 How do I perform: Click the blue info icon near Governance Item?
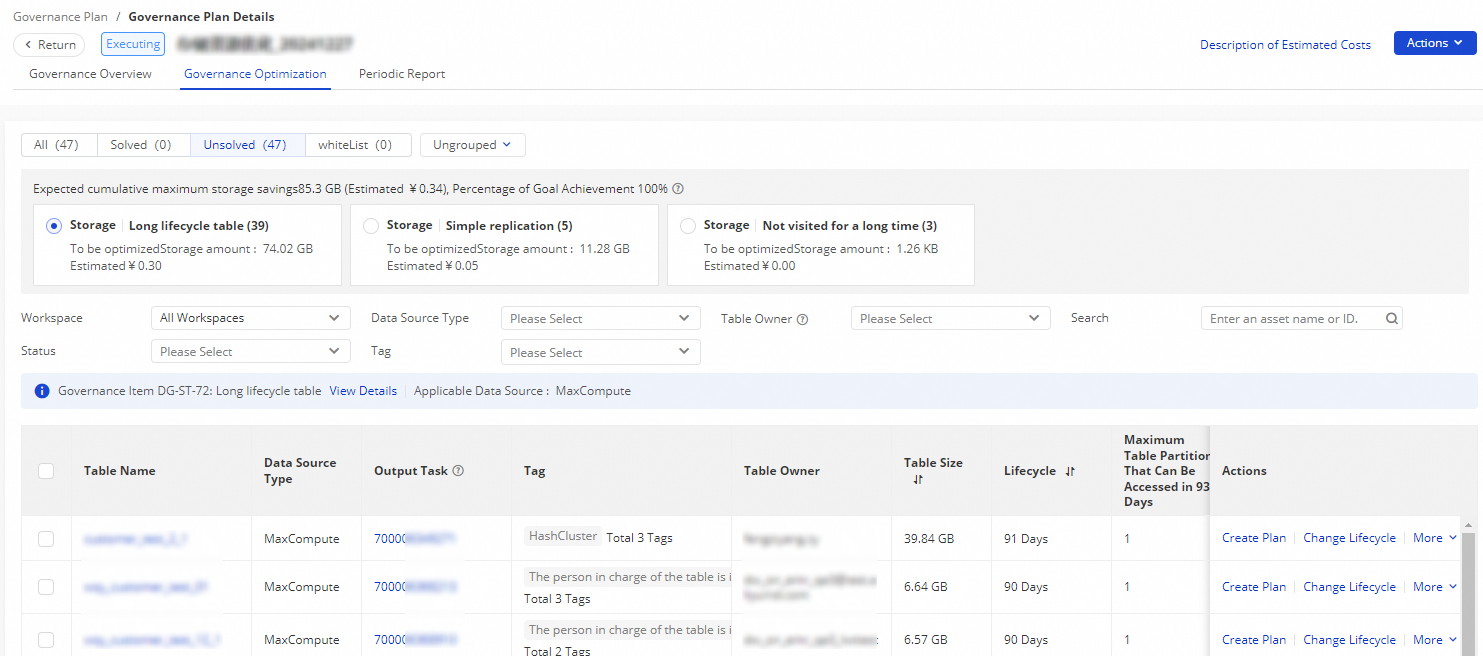tap(42, 391)
